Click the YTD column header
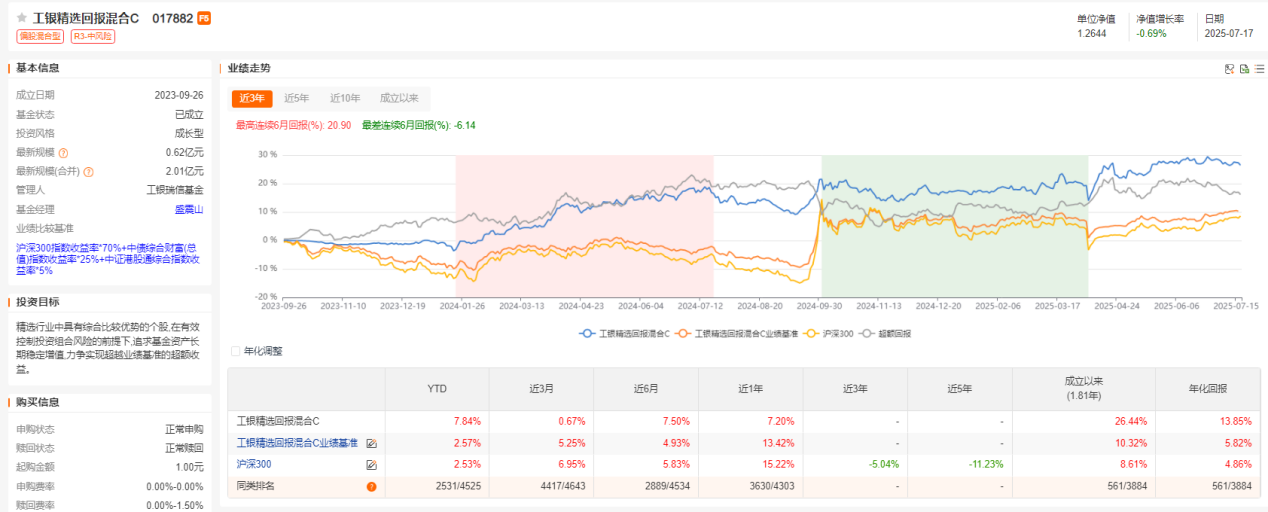The width and height of the screenshot is (1268, 512). (x=437, y=389)
